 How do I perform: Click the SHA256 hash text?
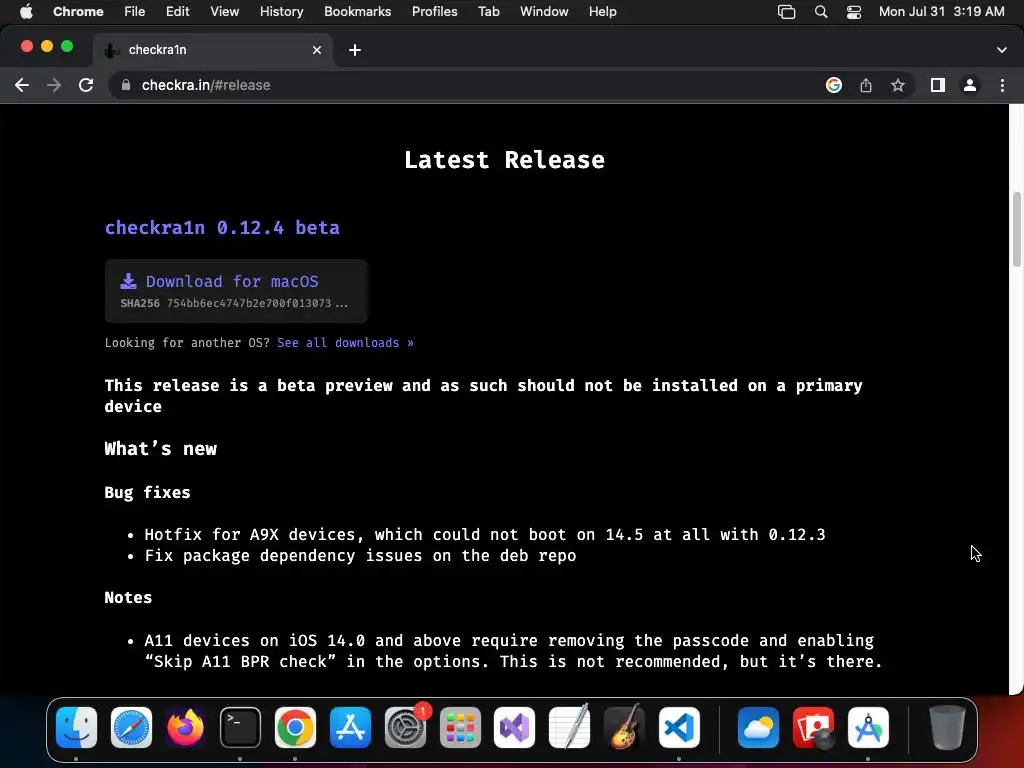click(234, 304)
